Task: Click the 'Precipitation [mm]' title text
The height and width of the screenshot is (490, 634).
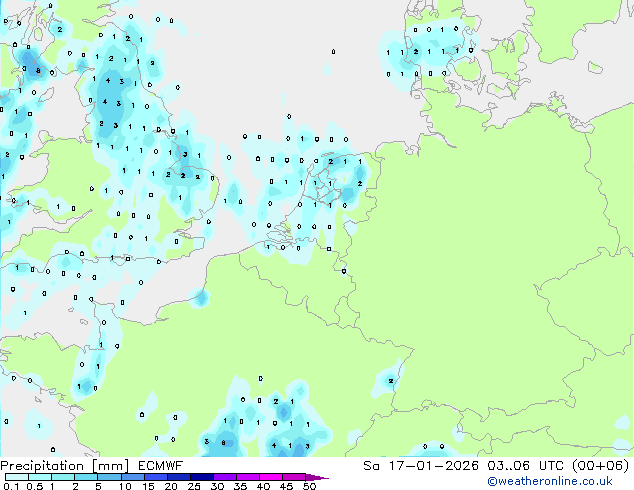Action: pos(64,466)
